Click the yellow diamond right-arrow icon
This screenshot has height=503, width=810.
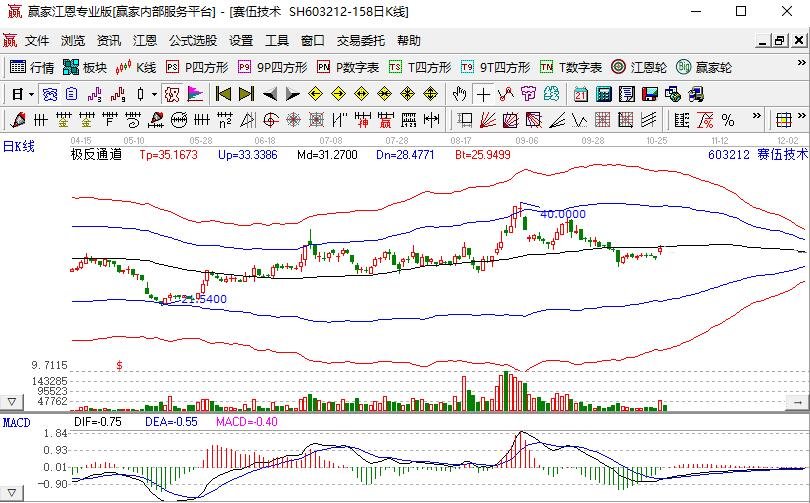click(x=338, y=95)
